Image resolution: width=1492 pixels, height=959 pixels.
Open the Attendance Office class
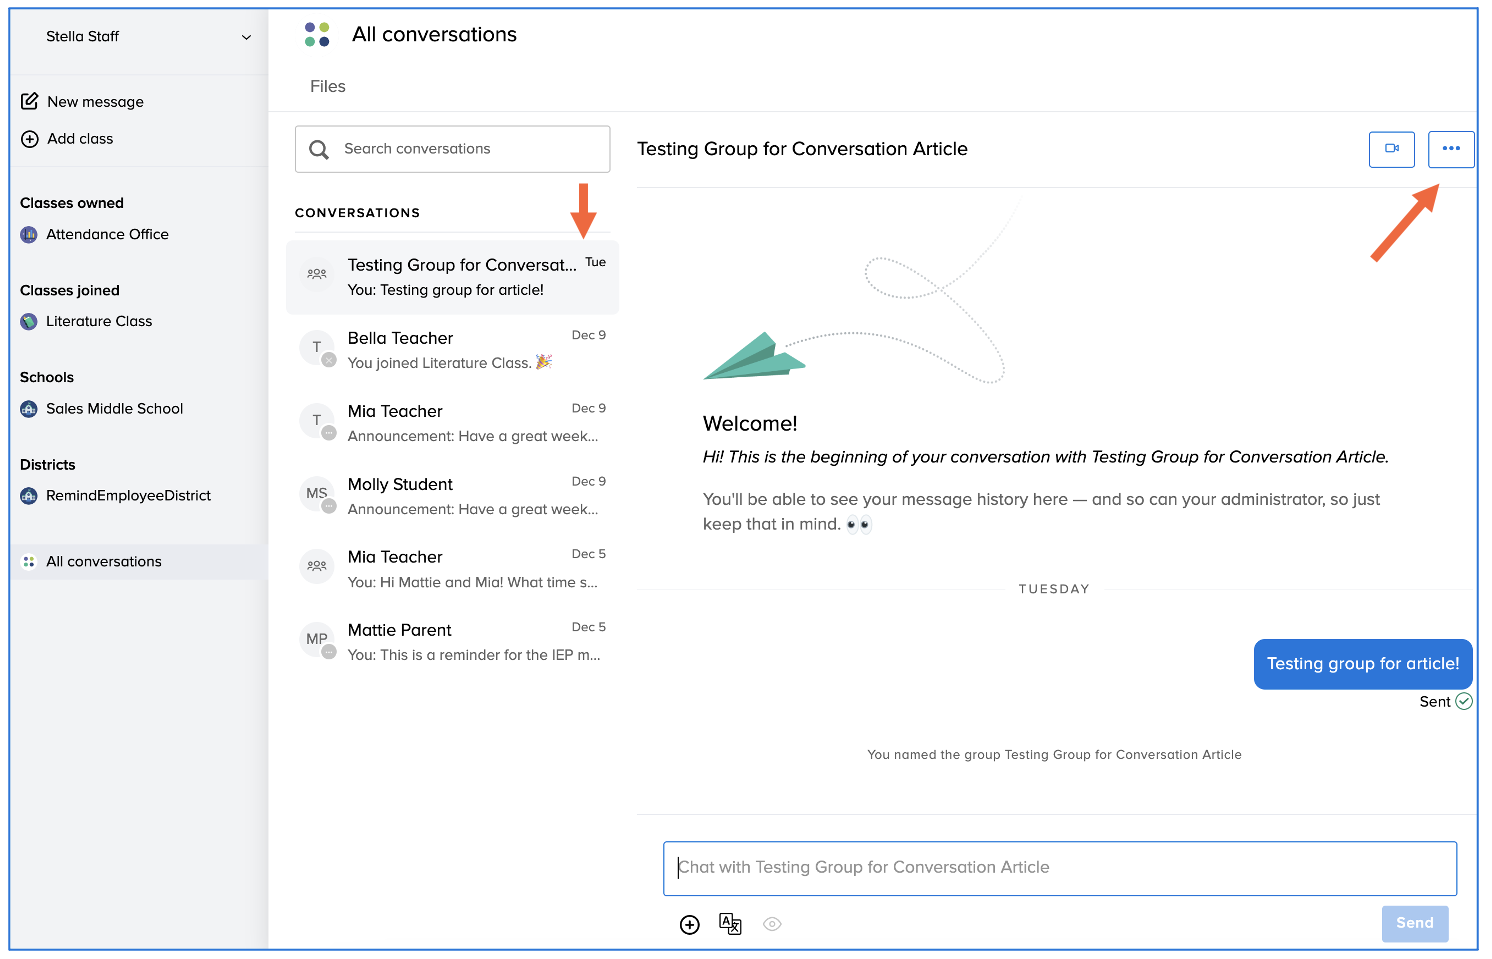pos(107,234)
